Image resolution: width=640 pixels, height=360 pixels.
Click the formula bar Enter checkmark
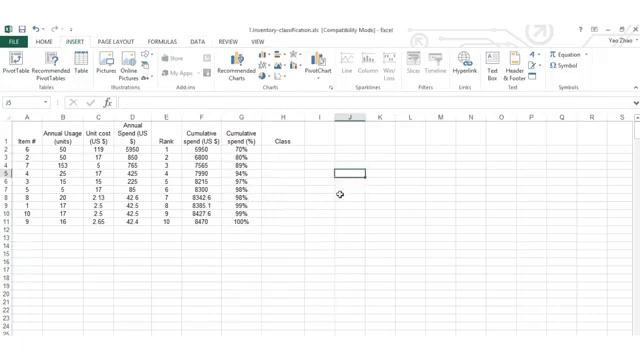click(91, 102)
